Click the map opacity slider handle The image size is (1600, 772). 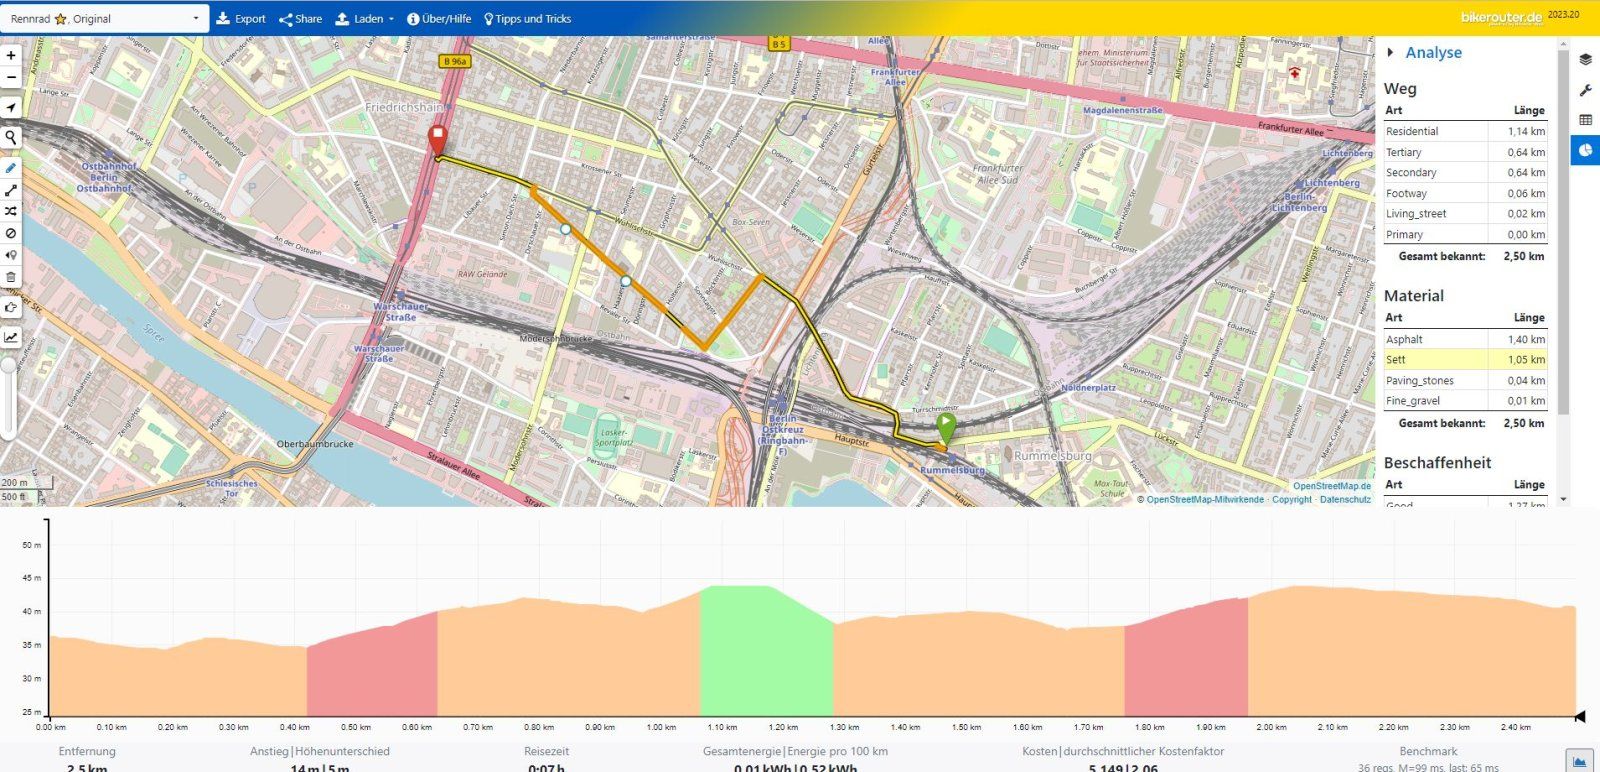(x=9, y=366)
